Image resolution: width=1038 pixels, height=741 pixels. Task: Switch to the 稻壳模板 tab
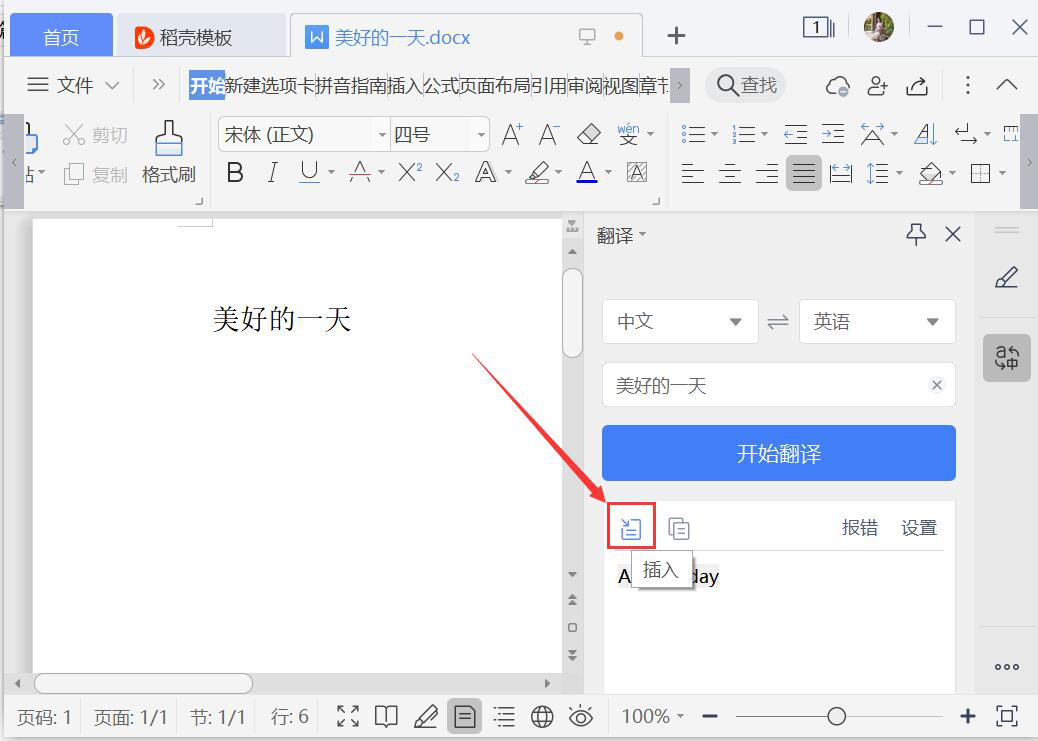(x=198, y=37)
